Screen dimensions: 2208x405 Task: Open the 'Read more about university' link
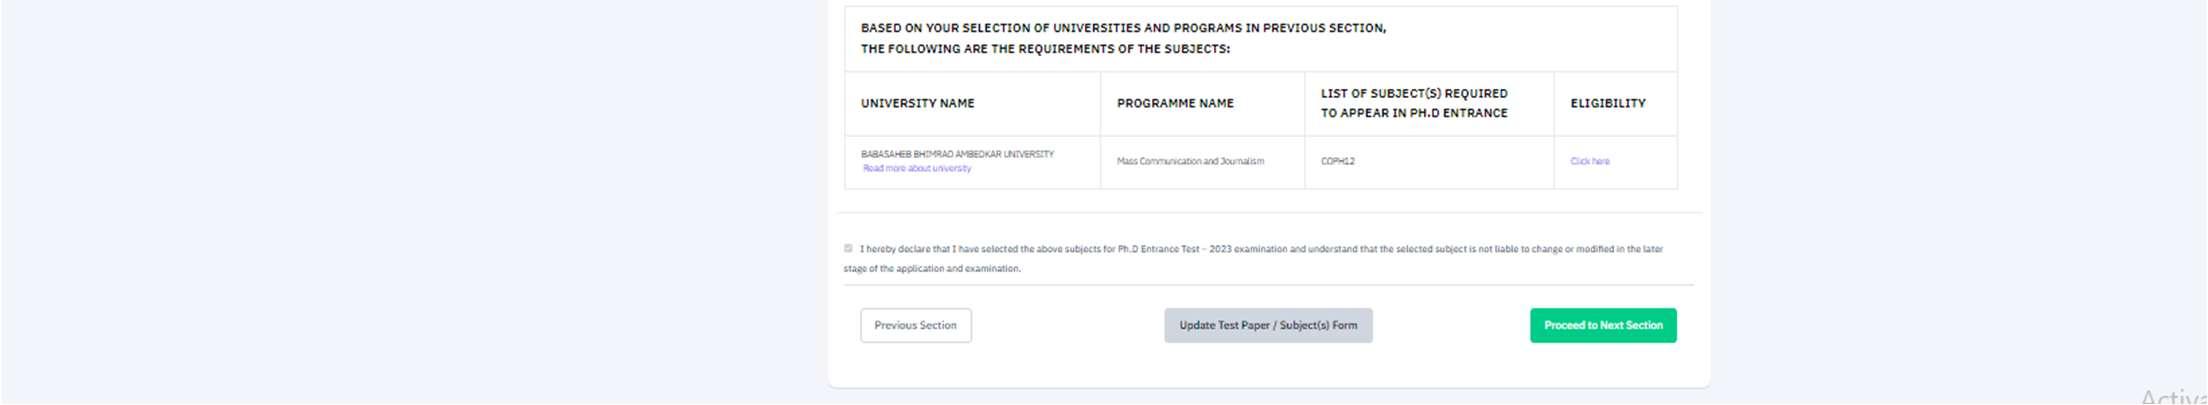(916, 169)
